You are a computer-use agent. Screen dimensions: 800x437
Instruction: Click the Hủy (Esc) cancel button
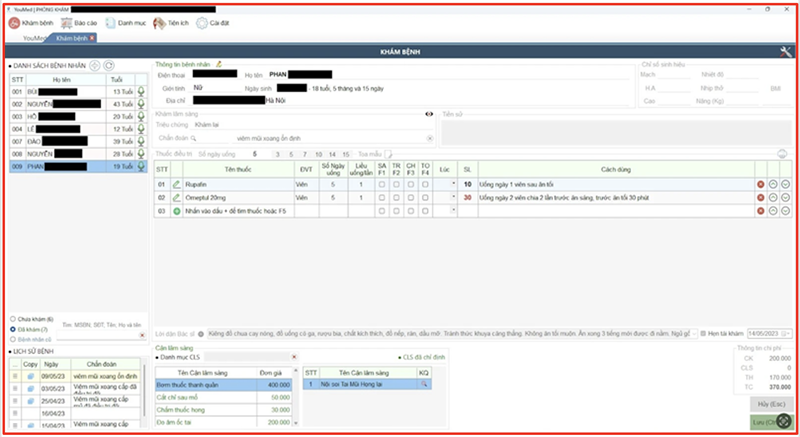pyautogui.click(x=771, y=404)
